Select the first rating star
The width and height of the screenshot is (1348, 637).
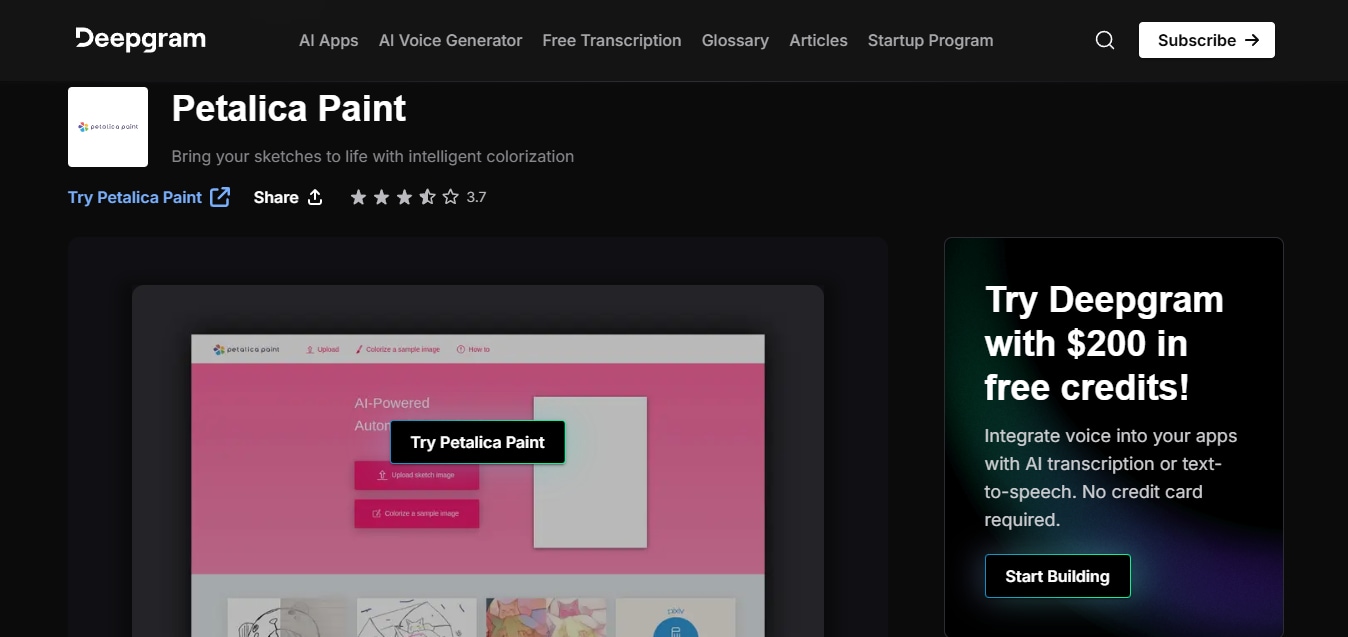tap(358, 197)
